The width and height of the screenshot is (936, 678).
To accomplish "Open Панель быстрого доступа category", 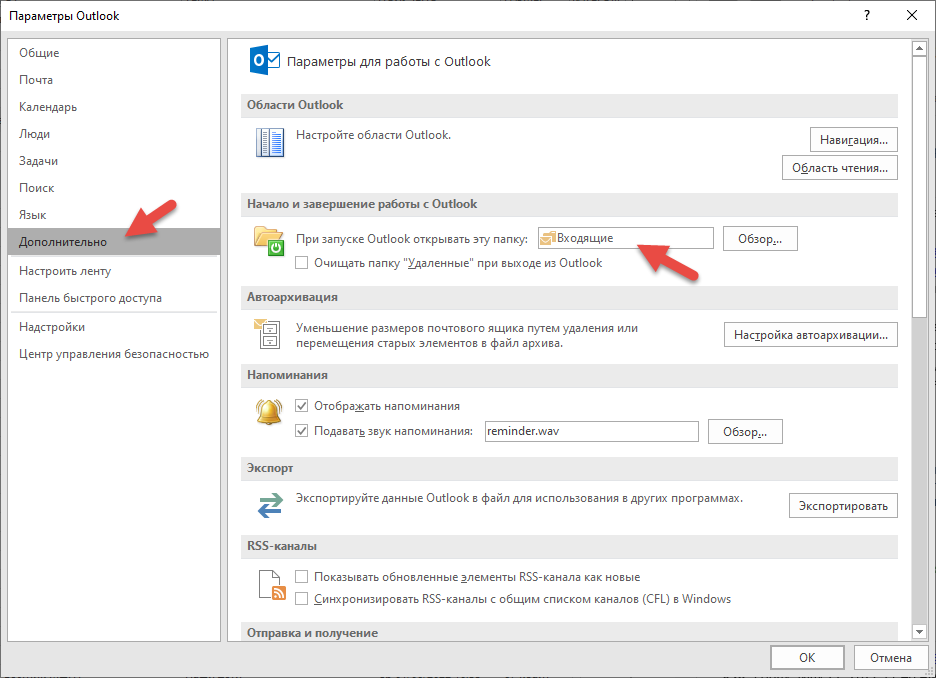I will (x=114, y=298).
